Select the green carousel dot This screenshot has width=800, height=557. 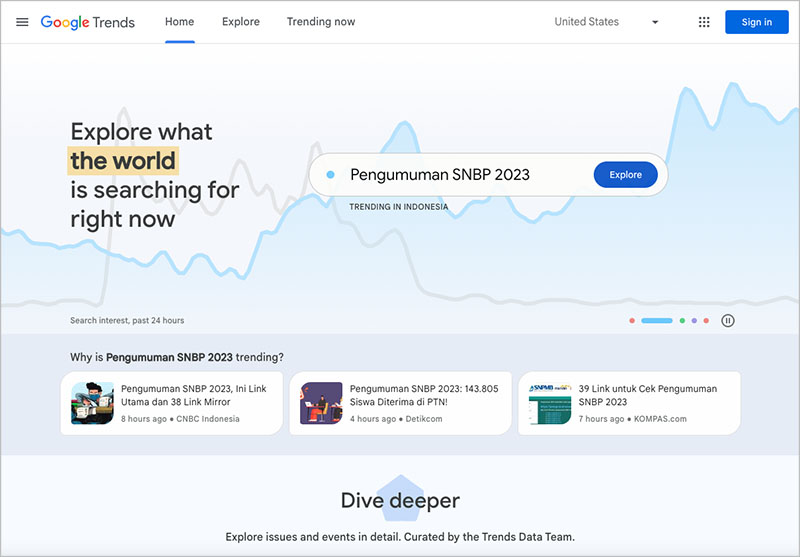pos(682,321)
